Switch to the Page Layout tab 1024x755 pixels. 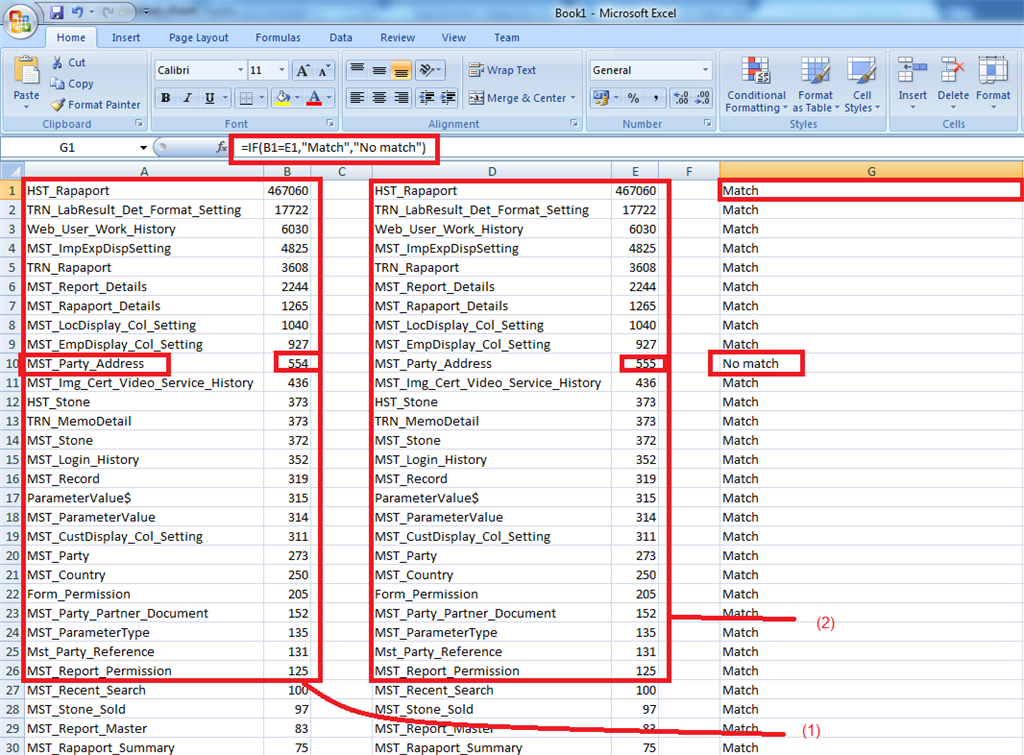(x=199, y=38)
